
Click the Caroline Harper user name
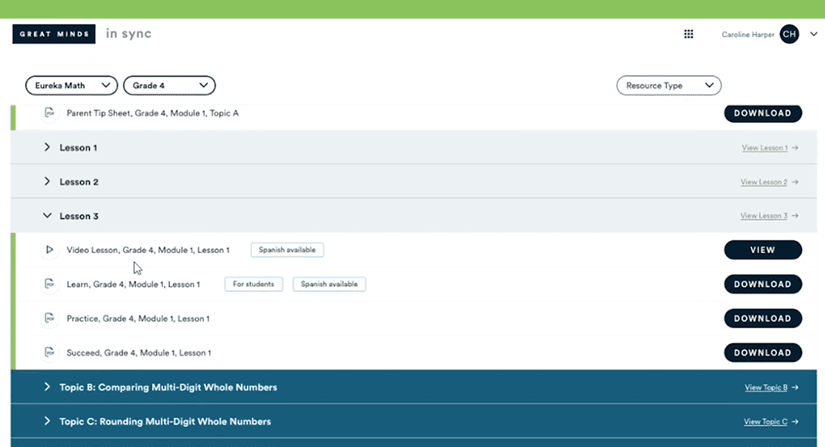pyautogui.click(x=748, y=35)
